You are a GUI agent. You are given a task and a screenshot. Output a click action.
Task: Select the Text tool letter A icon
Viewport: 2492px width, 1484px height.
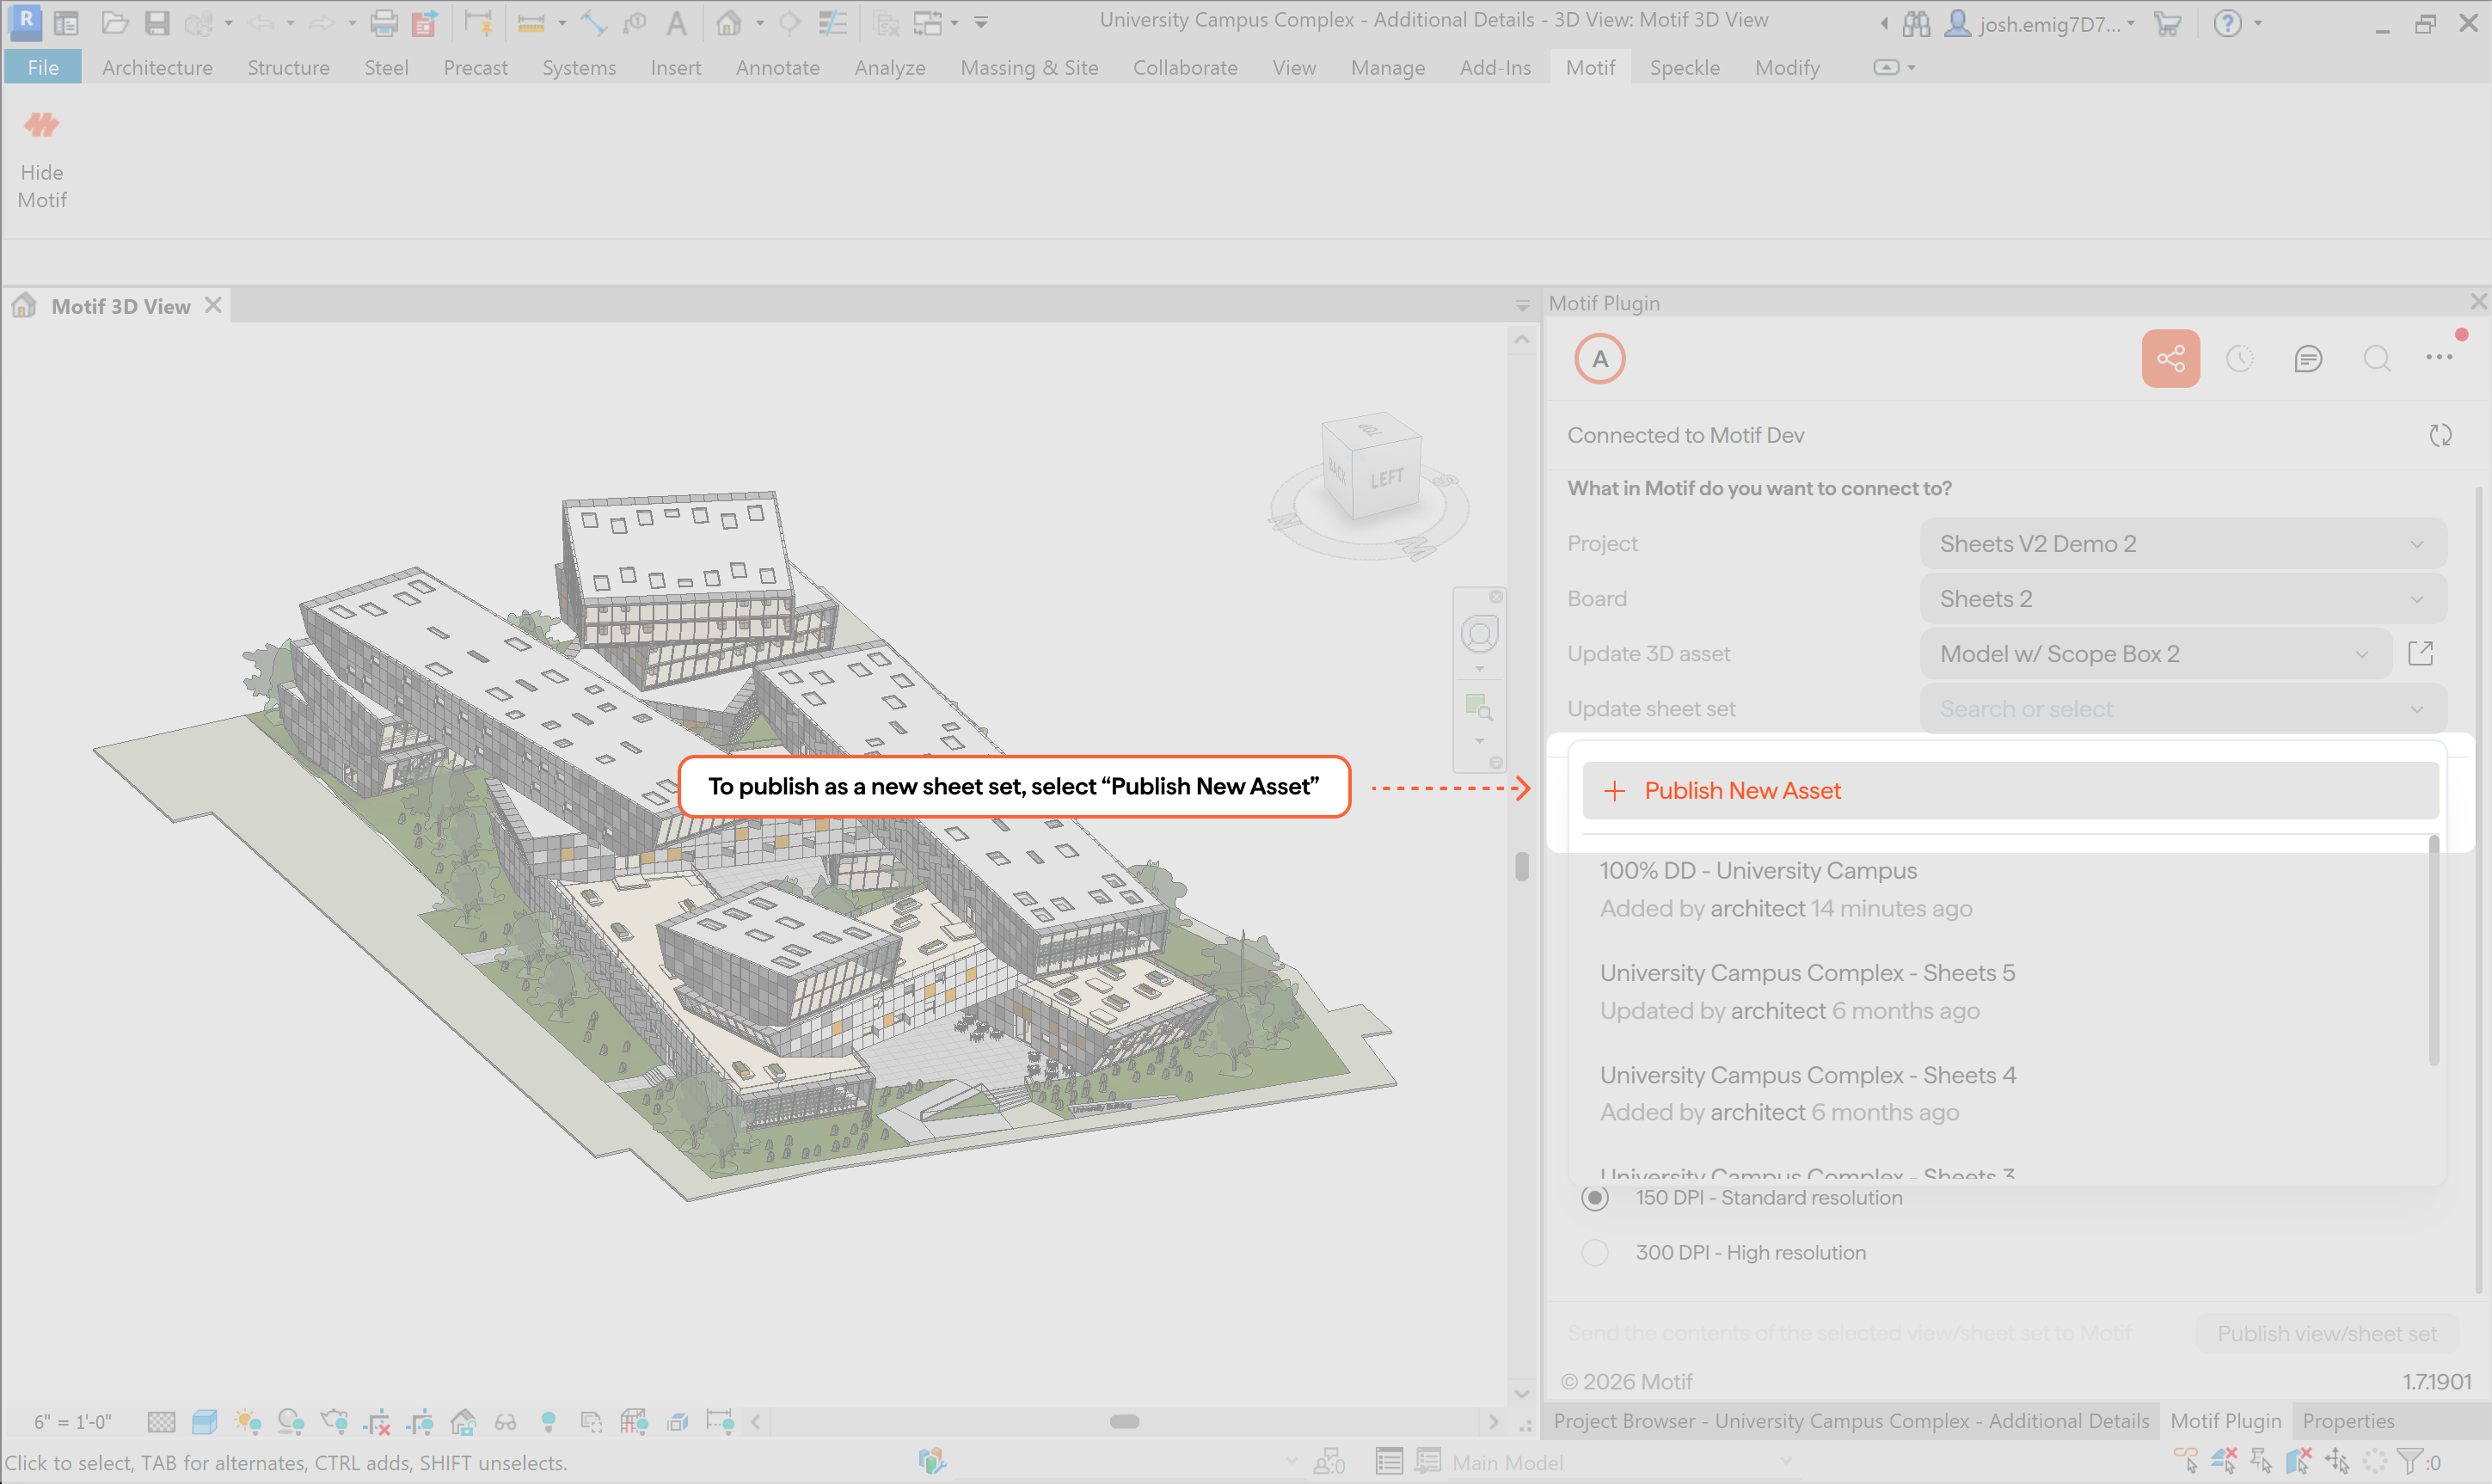pos(677,23)
